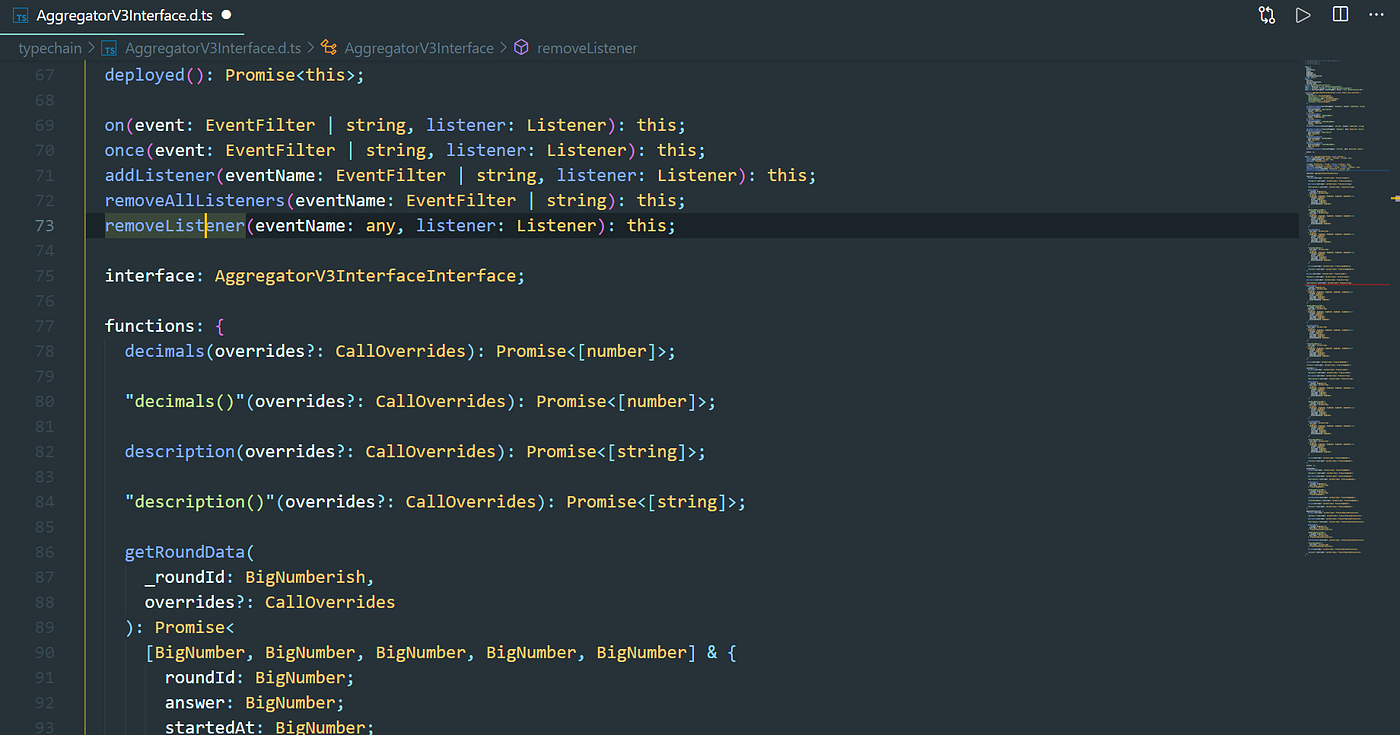The height and width of the screenshot is (735, 1400).
Task: Select AggregatorV3Interface.d.ts file breadcrumb
Action: (214, 48)
